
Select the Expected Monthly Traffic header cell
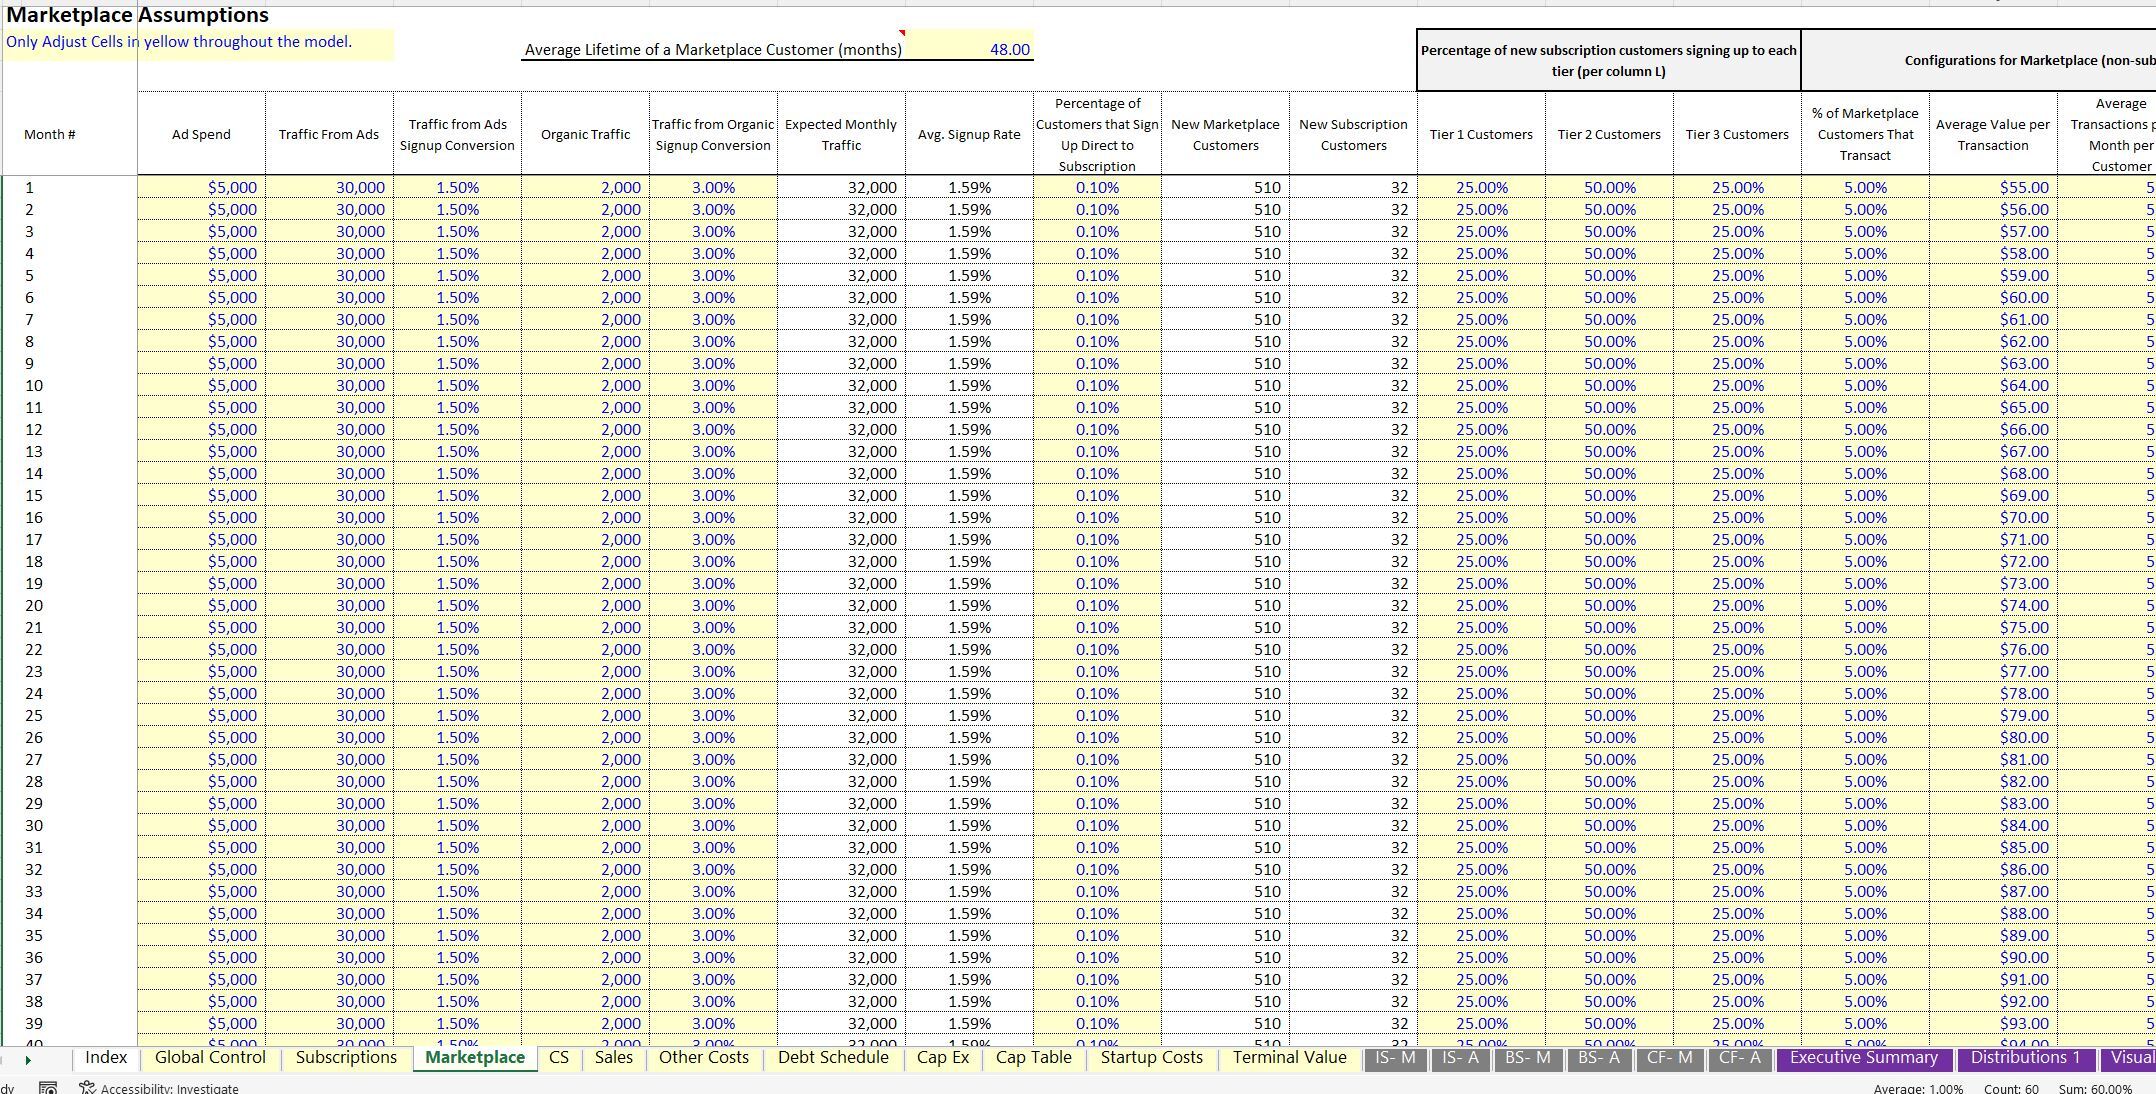tap(841, 134)
